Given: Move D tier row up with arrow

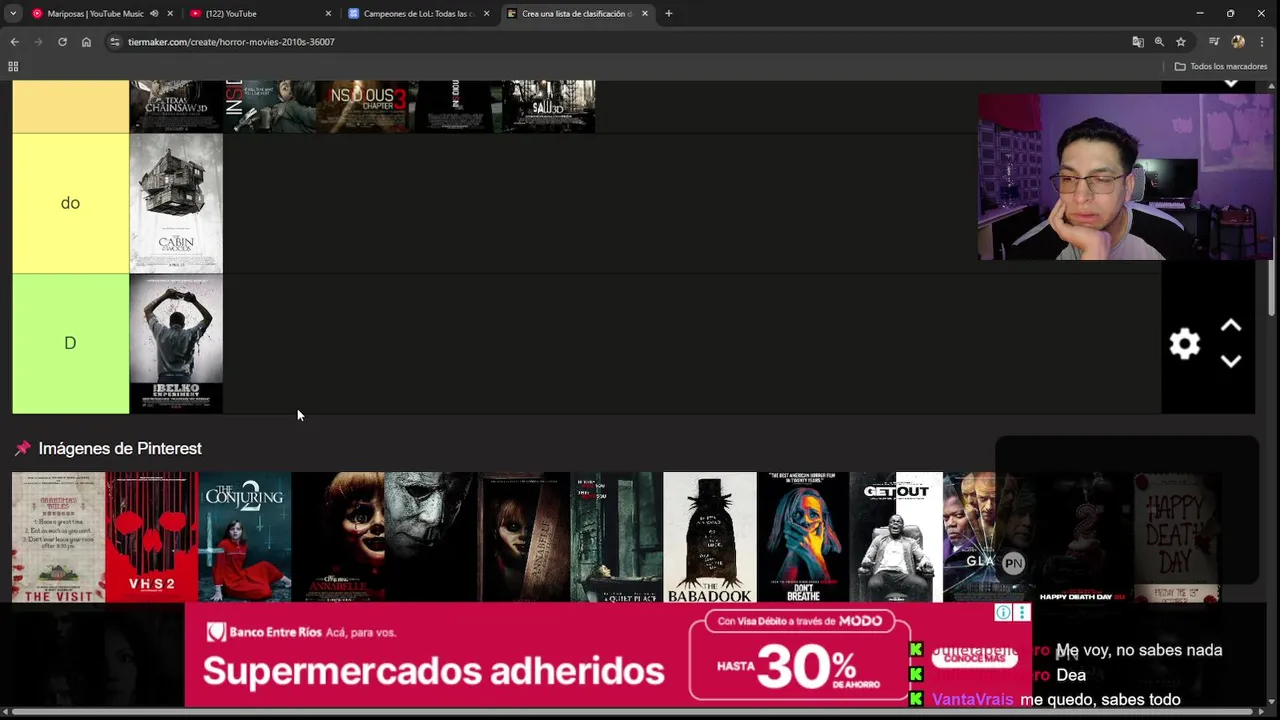Looking at the screenshot, I should pos(1231,326).
